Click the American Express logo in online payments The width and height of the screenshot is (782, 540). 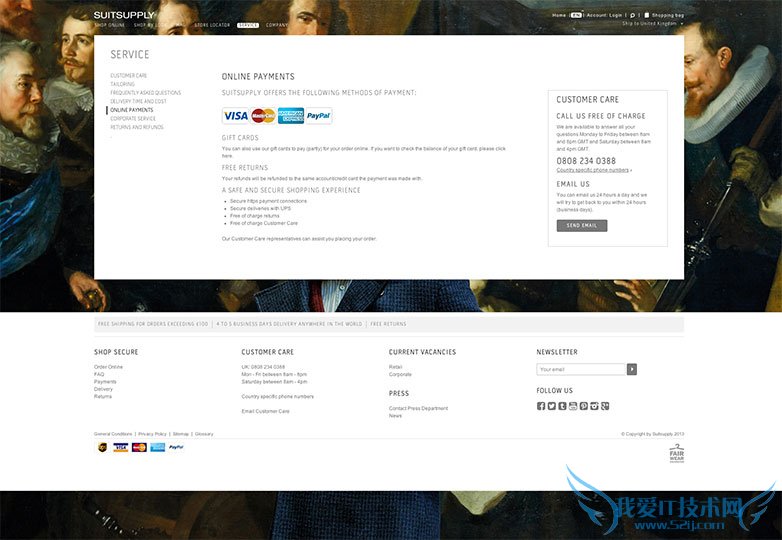coord(291,116)
